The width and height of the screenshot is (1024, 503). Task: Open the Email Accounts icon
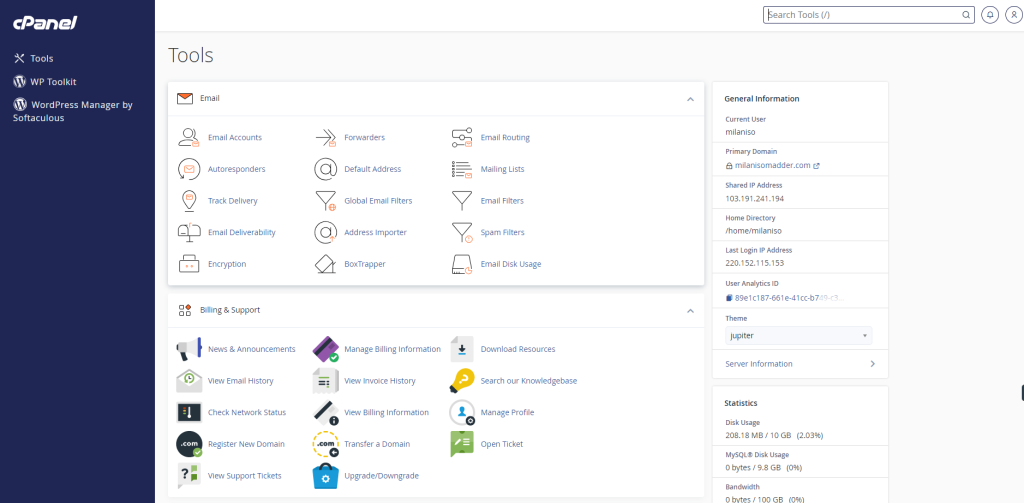[189, 138]
